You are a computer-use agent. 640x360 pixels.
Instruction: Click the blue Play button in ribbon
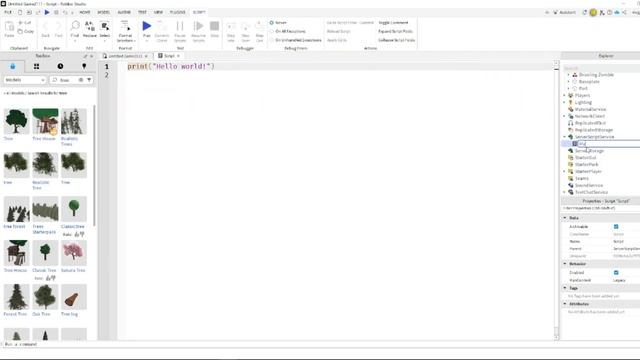(x=147, y=26)
